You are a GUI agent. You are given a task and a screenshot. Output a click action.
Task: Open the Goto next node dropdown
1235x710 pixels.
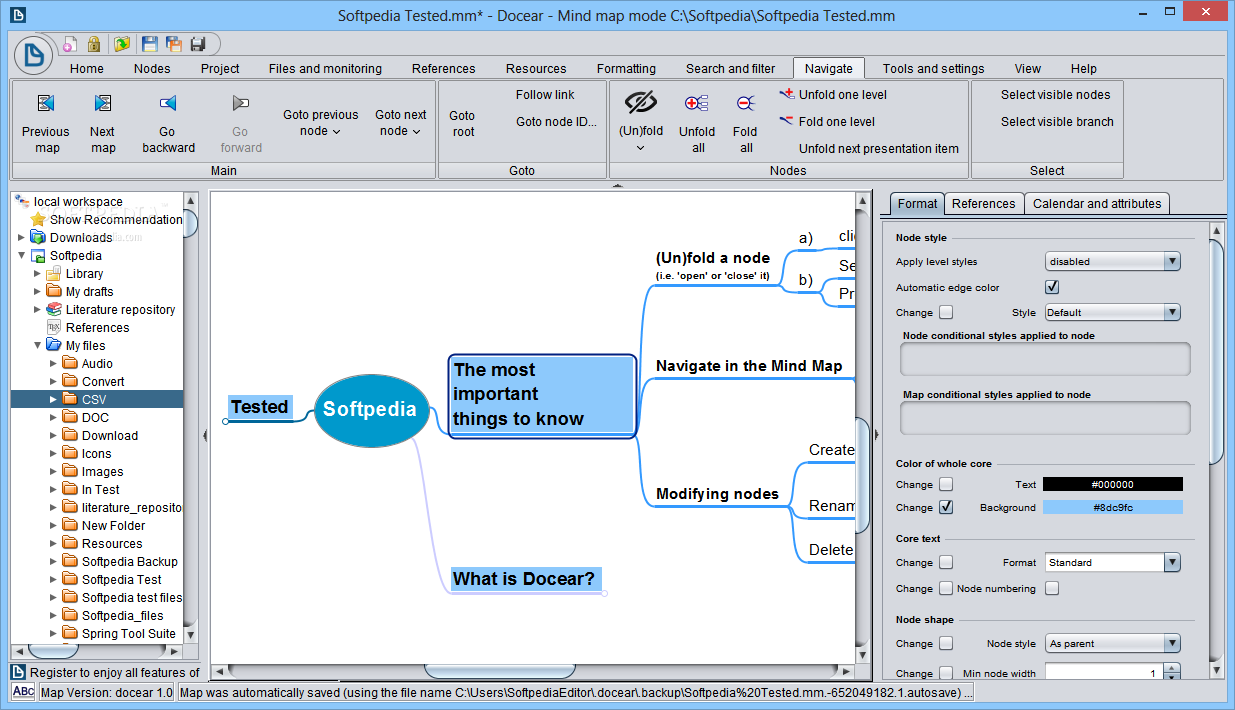tap(401, 123)
